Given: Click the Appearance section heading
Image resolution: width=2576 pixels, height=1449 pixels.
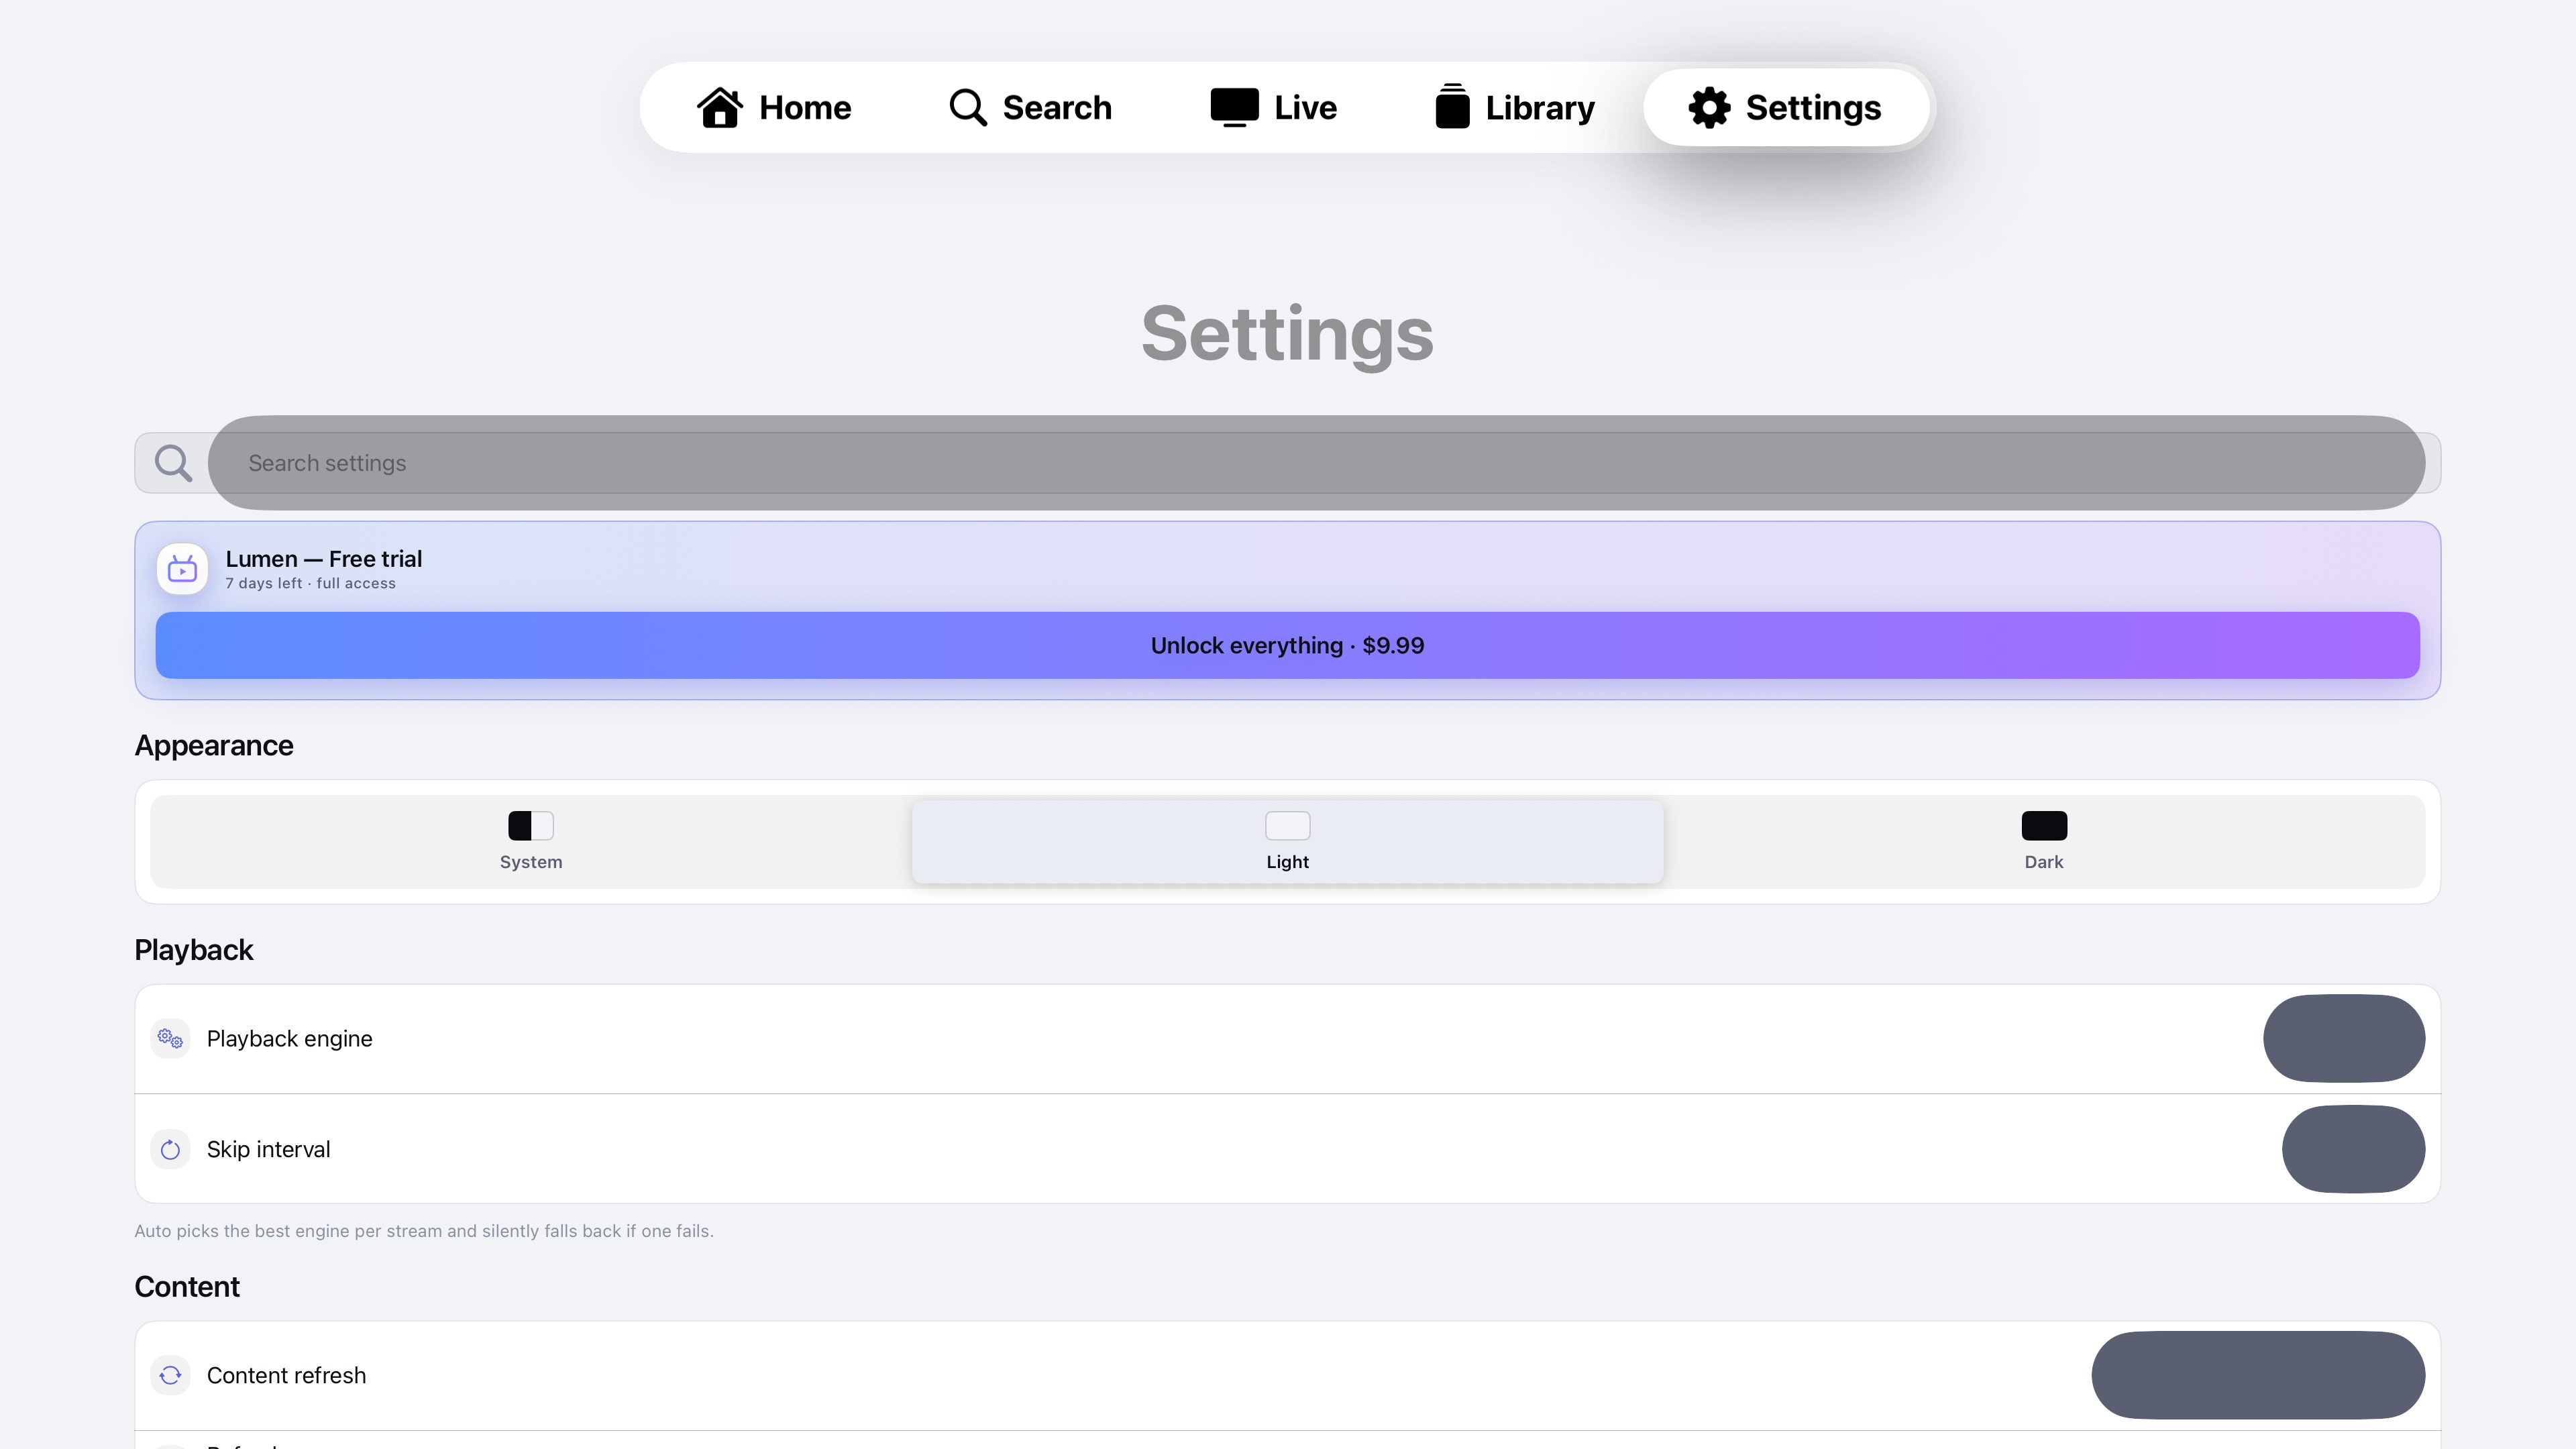Looking at the screenshot, I should [x=214, y=745].
